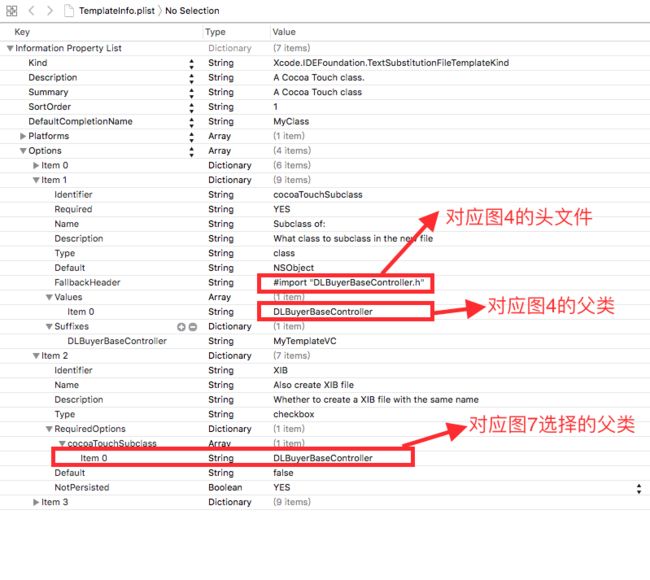Select the 'Subclass of:' value
The width and height of the screenshot is (650, 580).
pos(299,224)
